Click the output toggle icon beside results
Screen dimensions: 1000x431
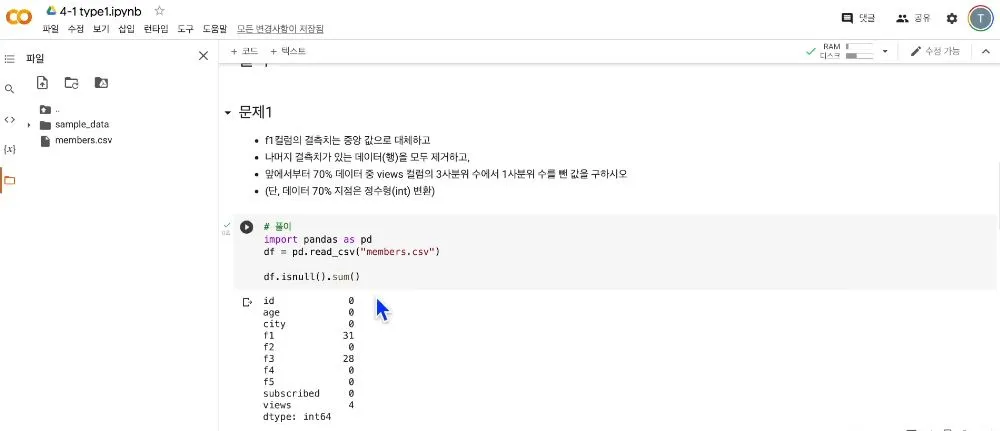point(247,302)
